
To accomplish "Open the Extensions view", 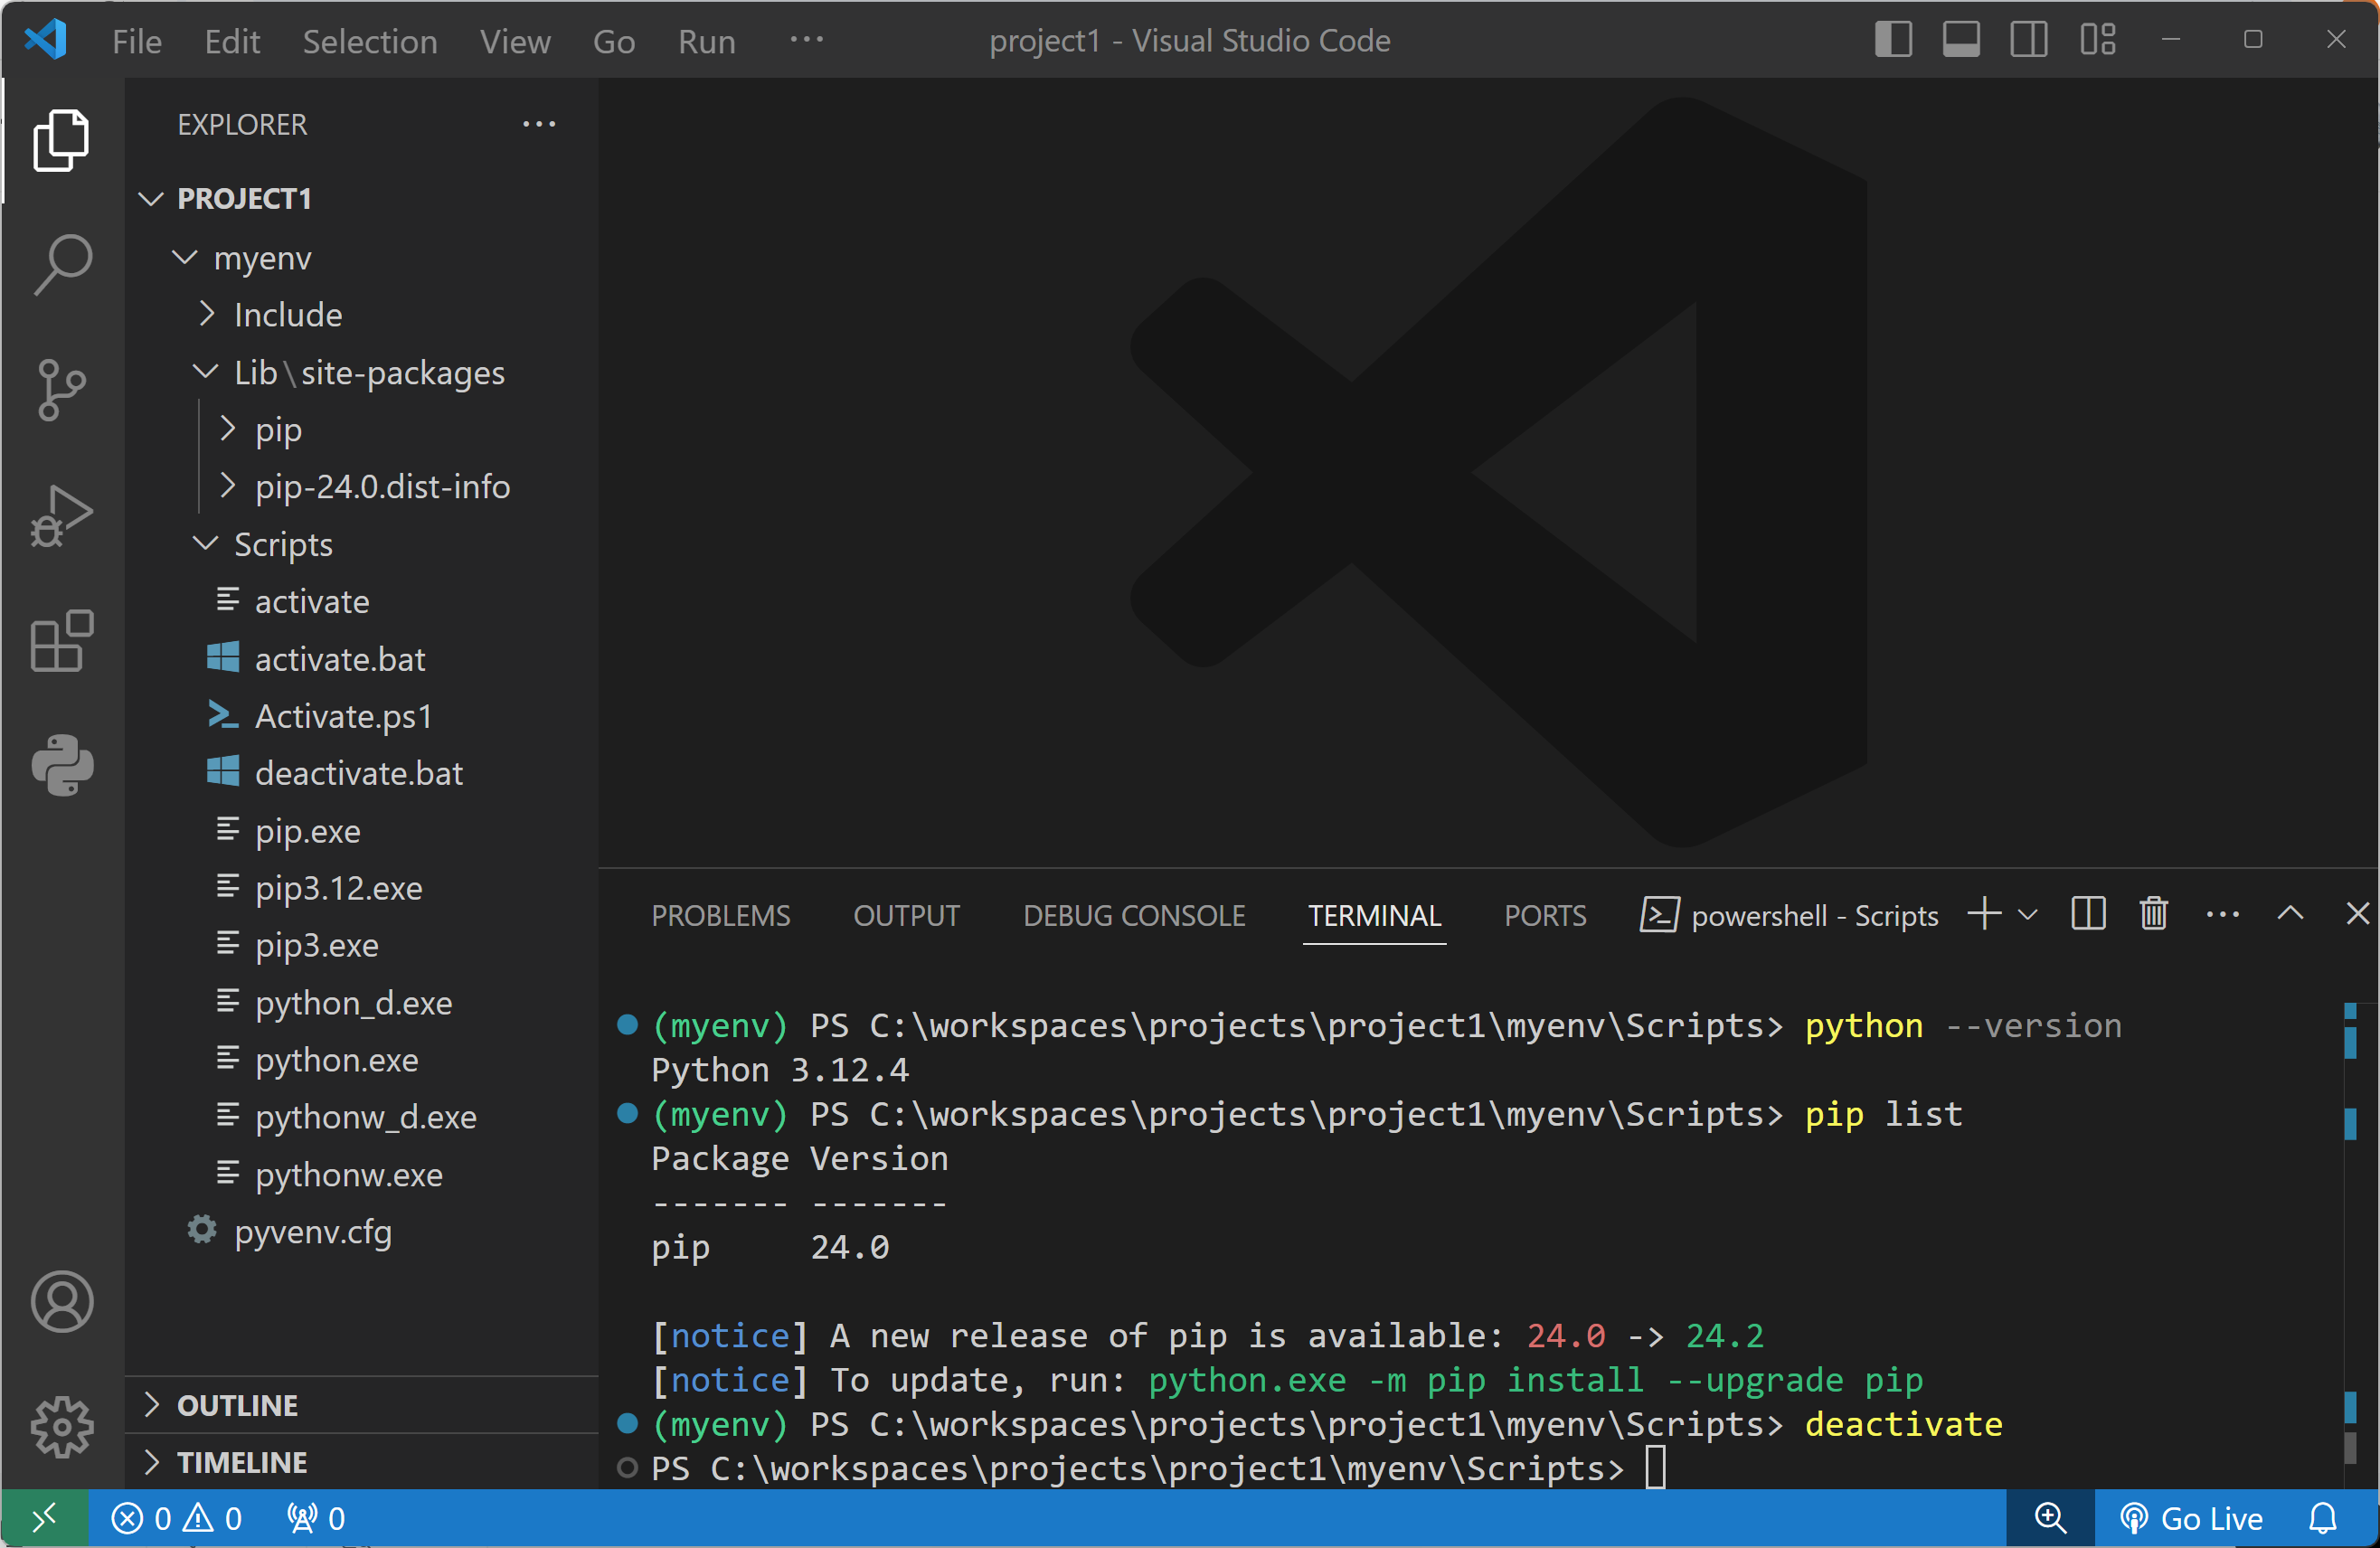I will pyautogui.click(x=62, y=641).
